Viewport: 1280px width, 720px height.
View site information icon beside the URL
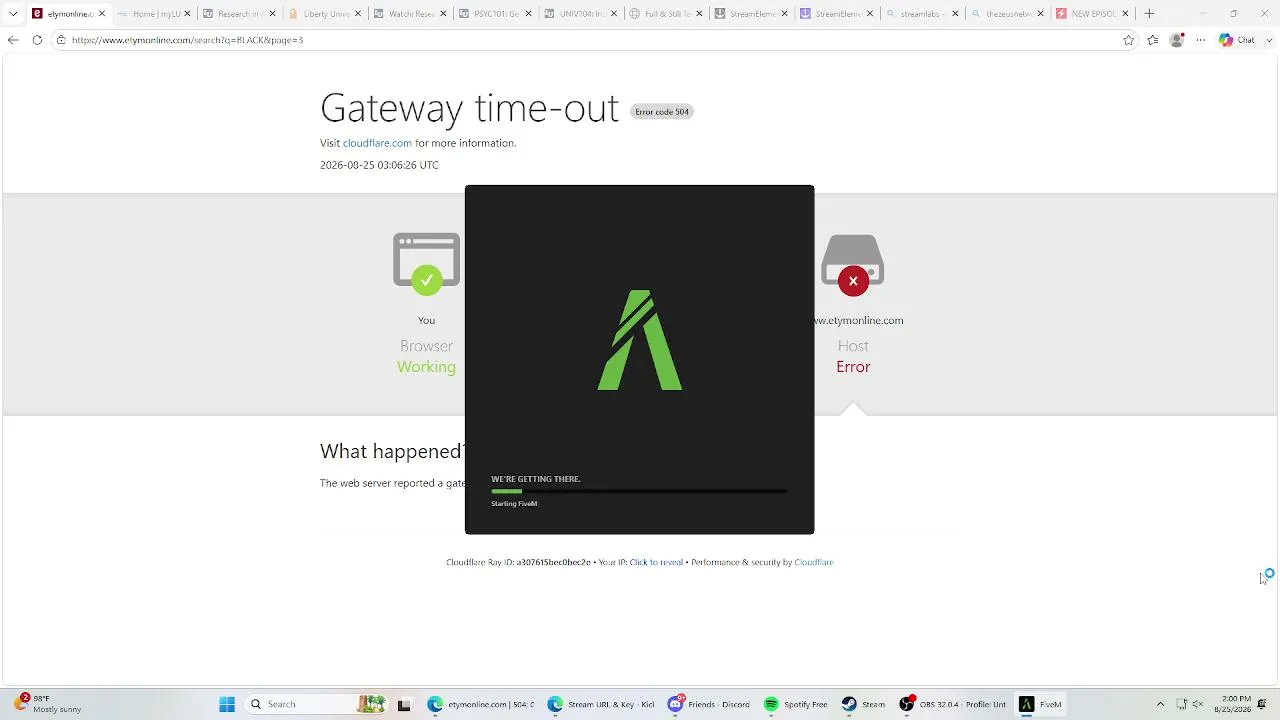pyautogui.click(x=61, y=40)
